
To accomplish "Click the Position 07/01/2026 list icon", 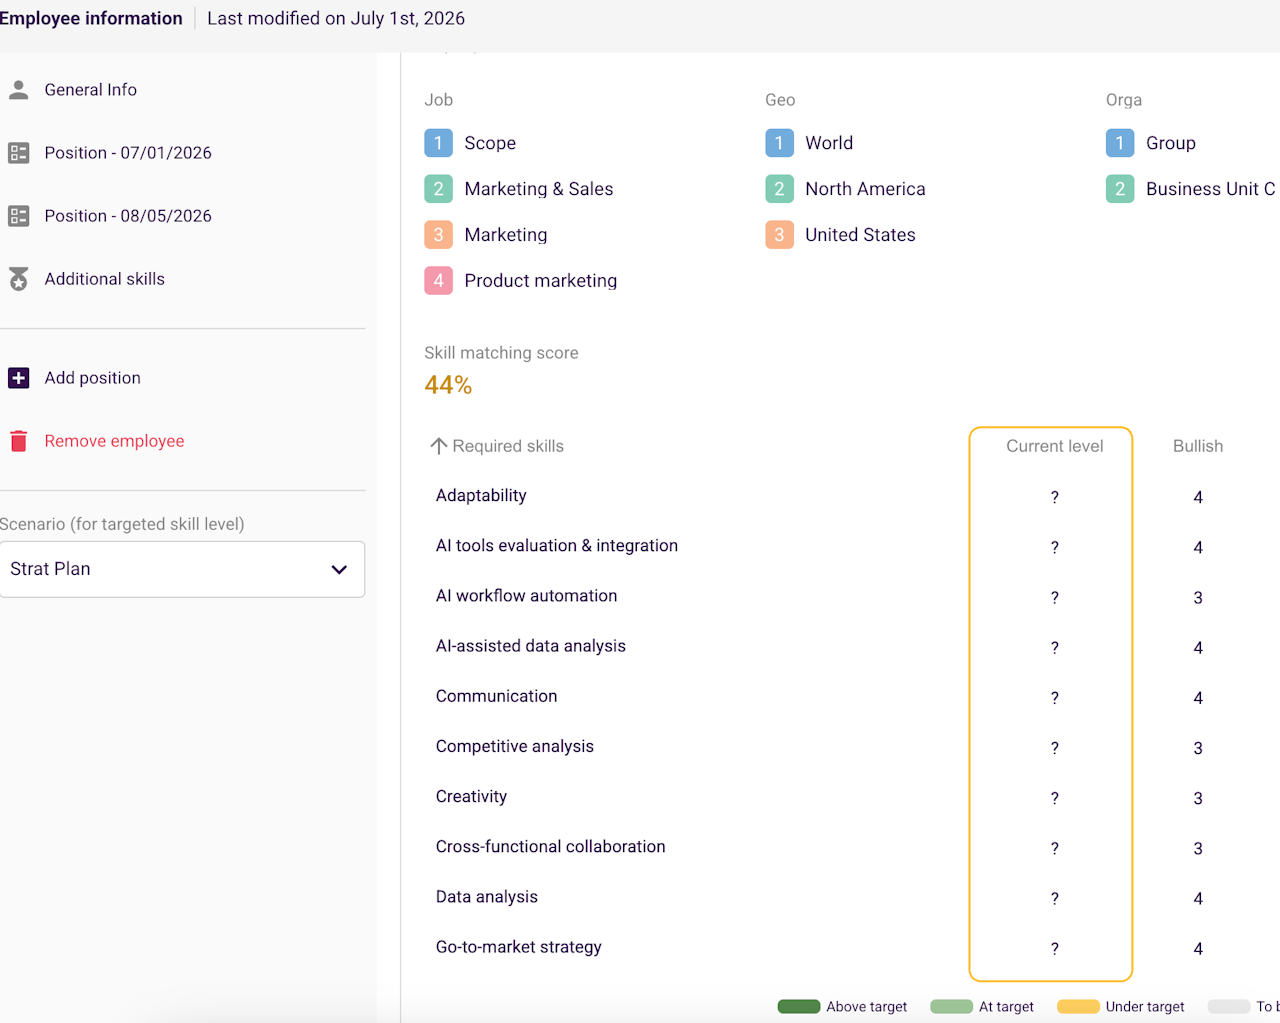I will [x=18, y=153].
